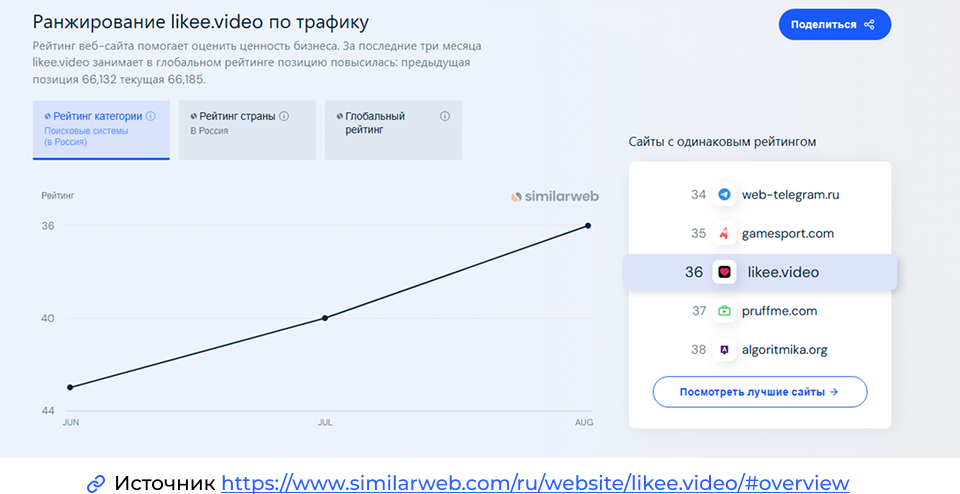Click the JUN axis label
Image resolution: width=960 pixels, height=494 pixels.
[71, 422]
